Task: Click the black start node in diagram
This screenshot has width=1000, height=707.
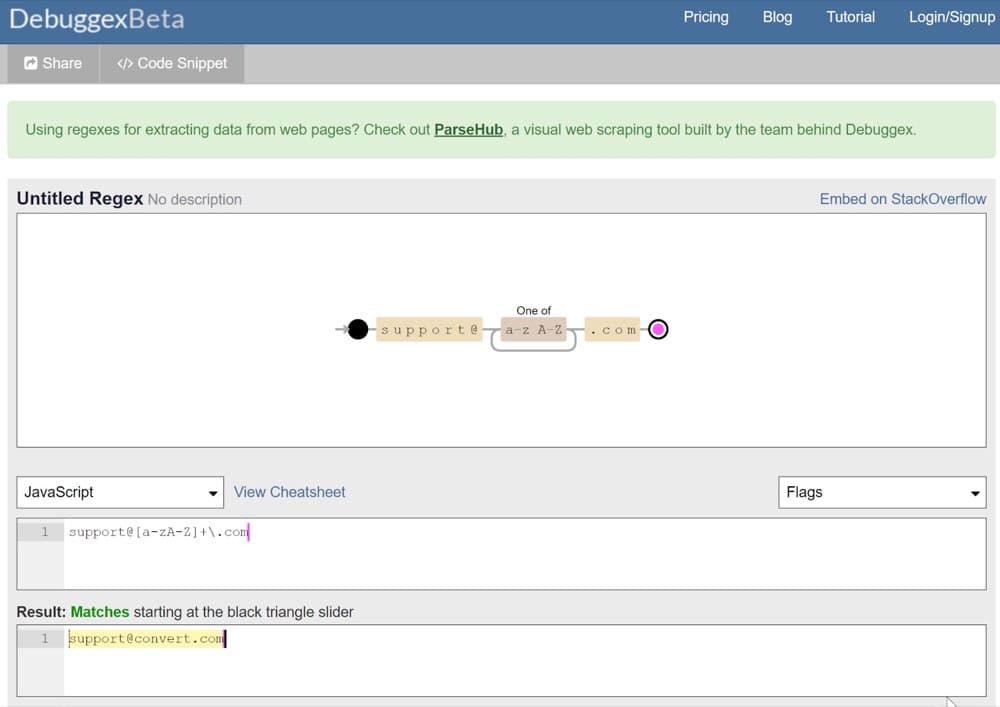Action: tap(358, 330)
